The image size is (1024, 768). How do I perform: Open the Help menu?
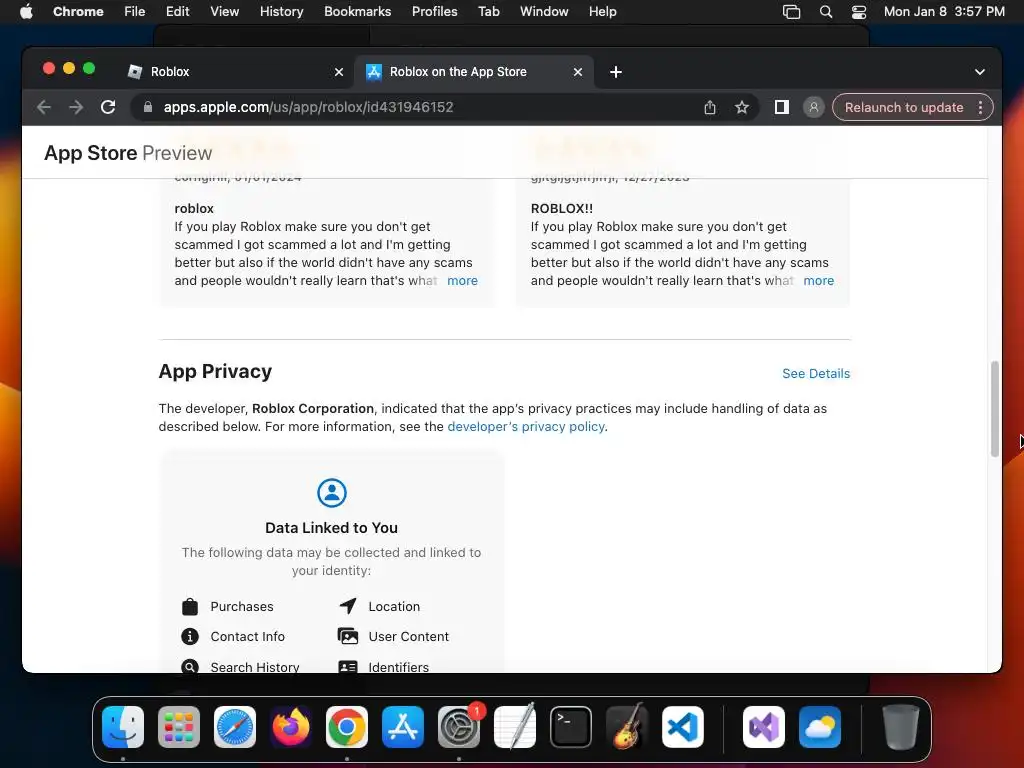(x=602, y=12)
